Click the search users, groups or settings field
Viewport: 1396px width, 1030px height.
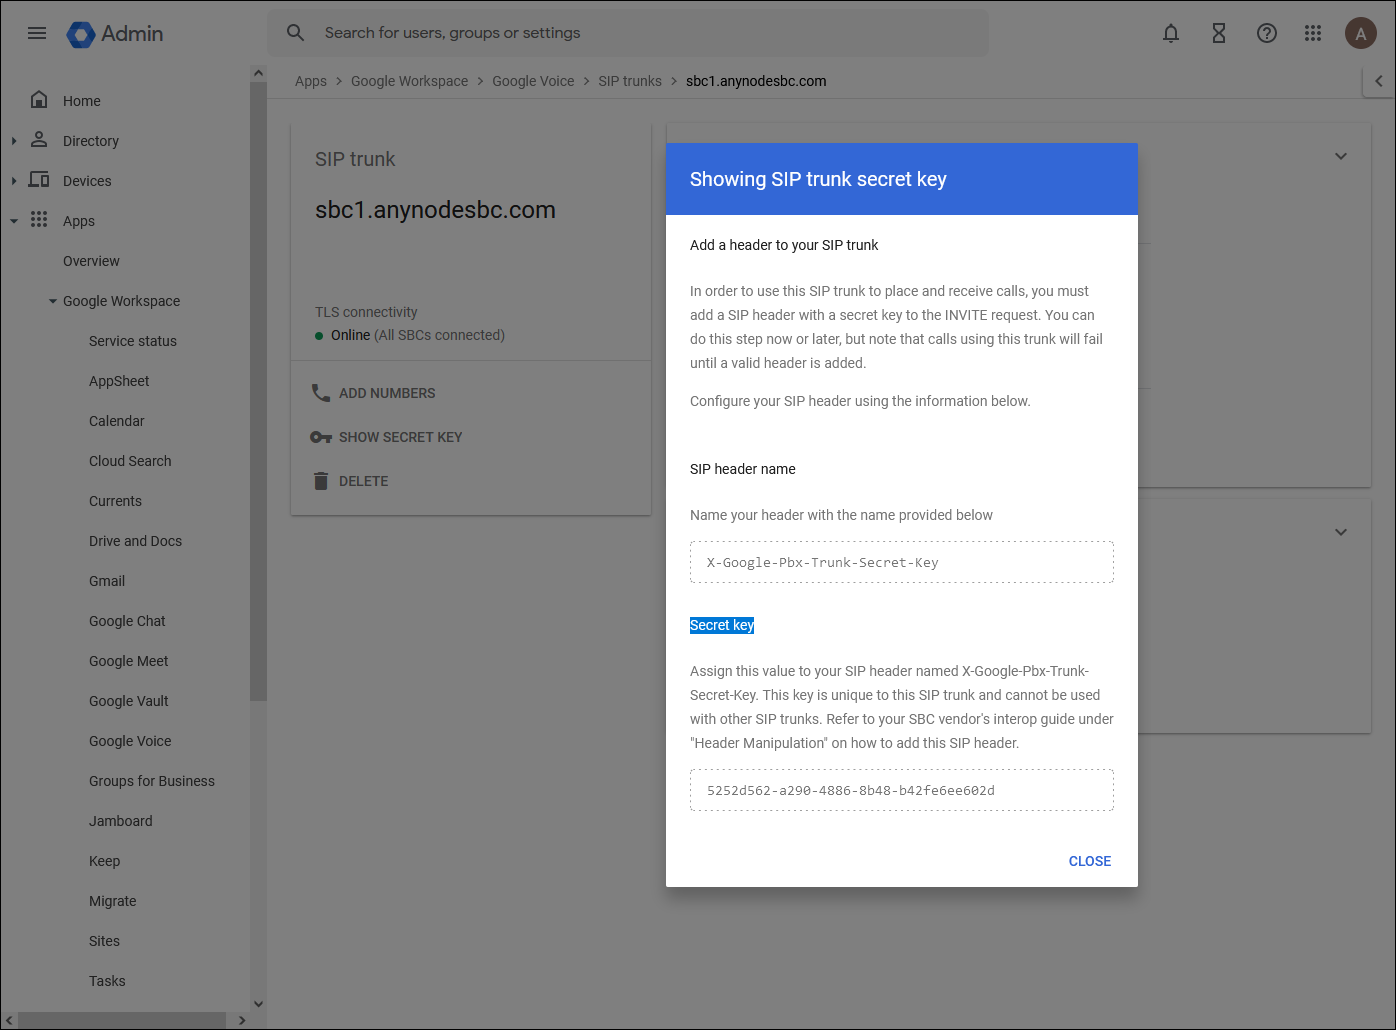point(627,33)
